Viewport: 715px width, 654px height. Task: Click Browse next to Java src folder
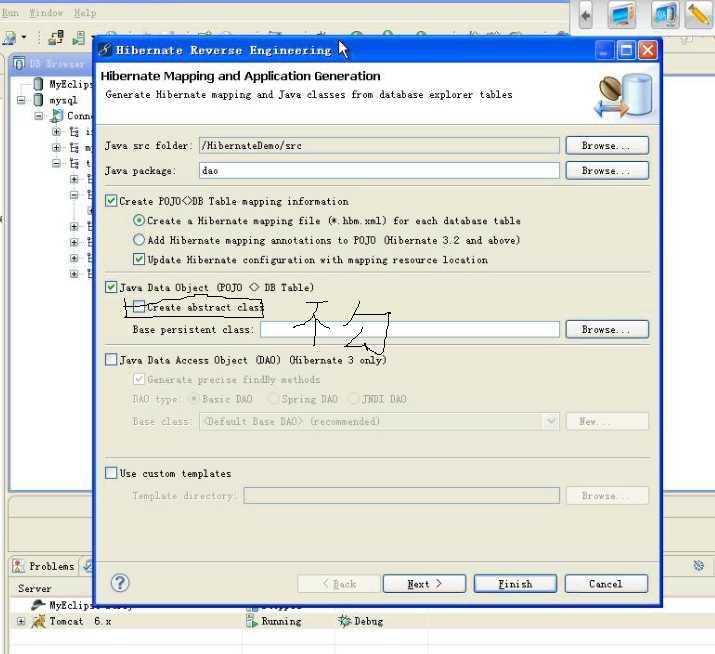pos(607,145)
